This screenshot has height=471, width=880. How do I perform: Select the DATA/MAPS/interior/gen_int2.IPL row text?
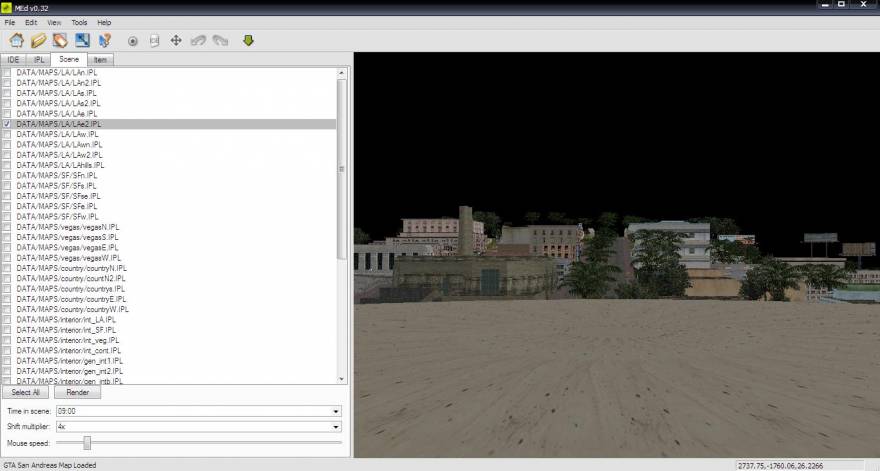coord(70,371)
